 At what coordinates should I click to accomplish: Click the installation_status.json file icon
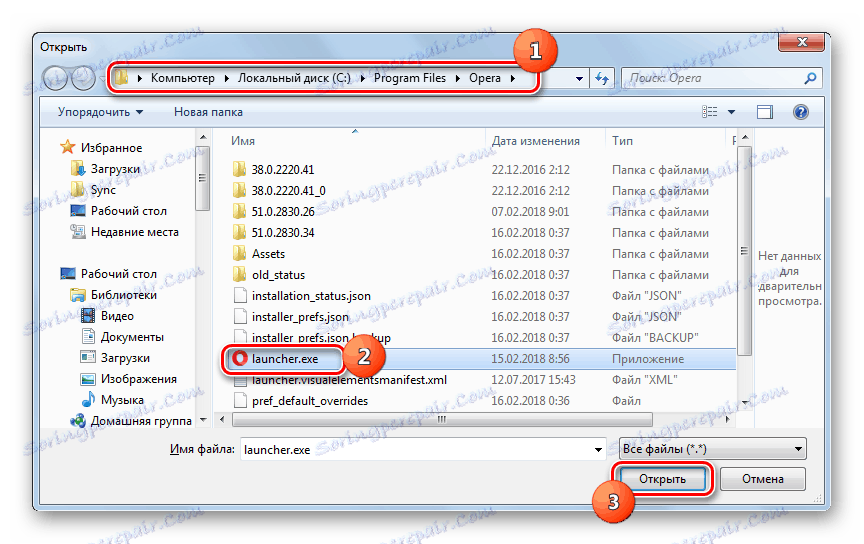tap(240, 295)
